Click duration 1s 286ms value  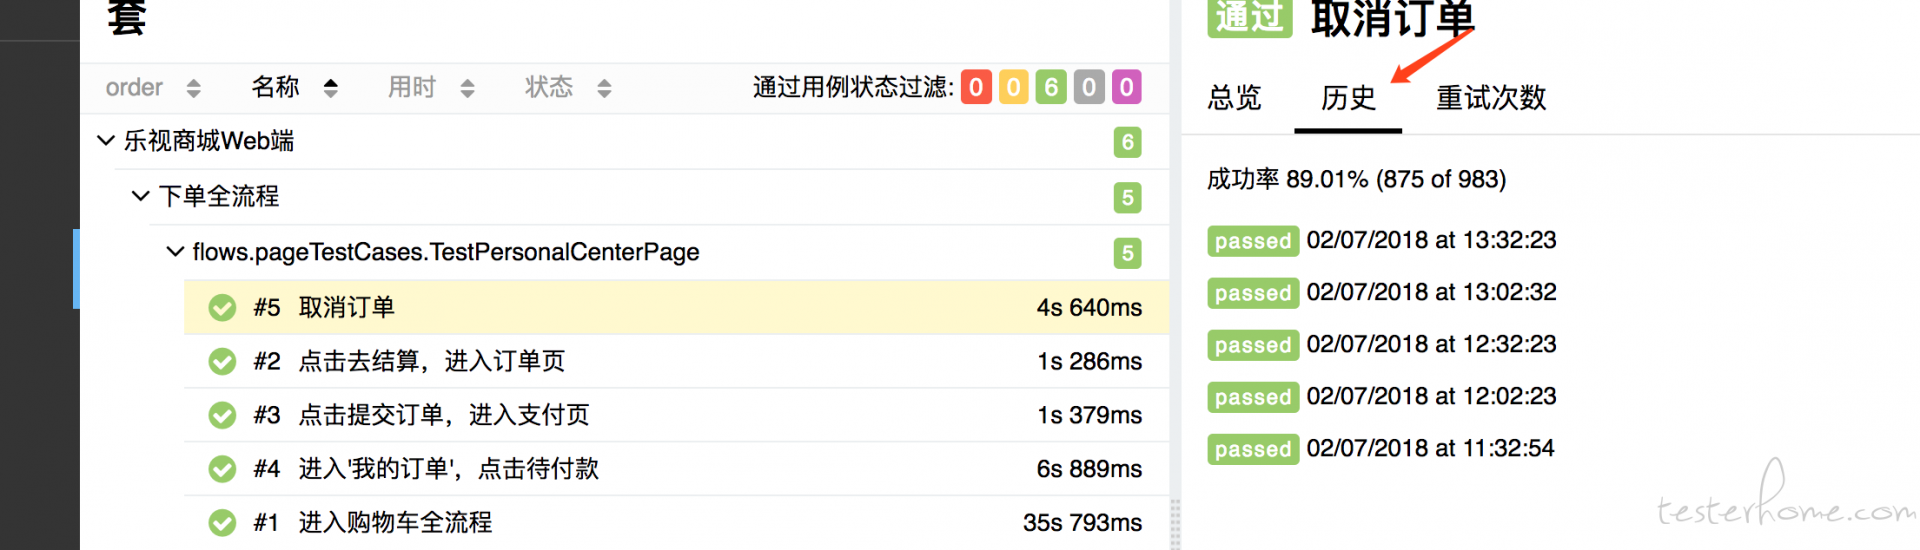coord(1089,361)
